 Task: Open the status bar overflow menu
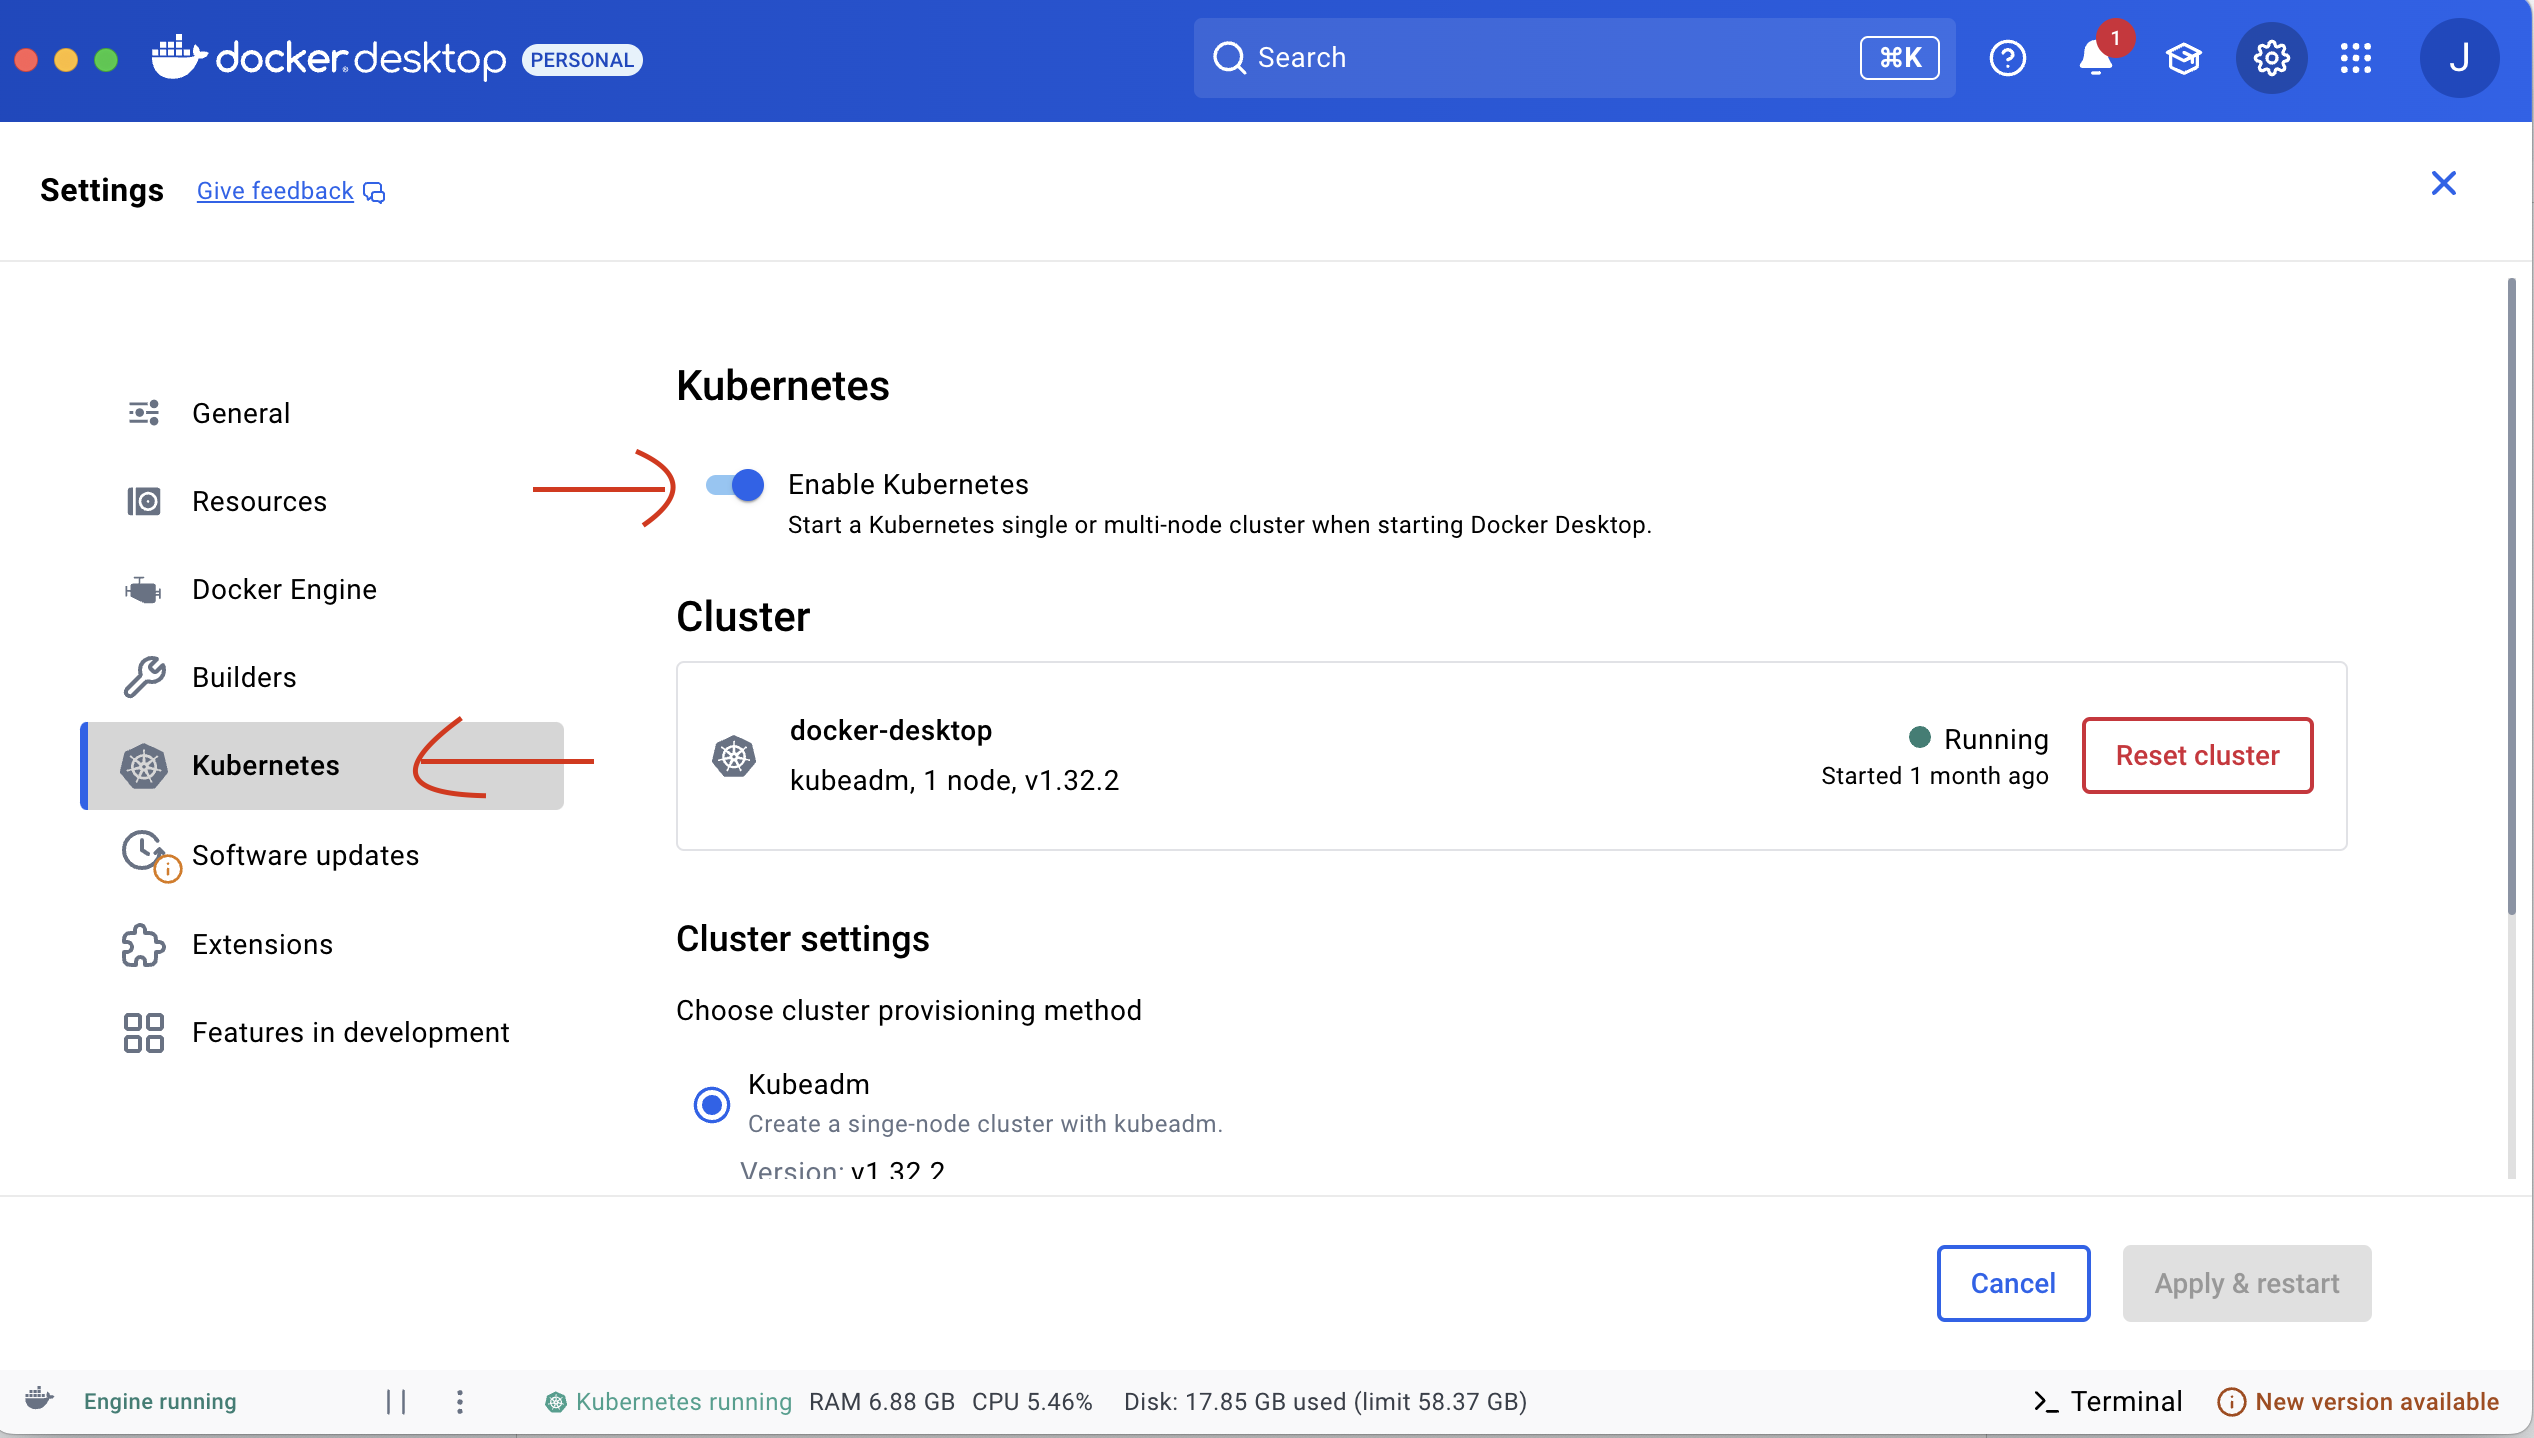point(459,1401)
